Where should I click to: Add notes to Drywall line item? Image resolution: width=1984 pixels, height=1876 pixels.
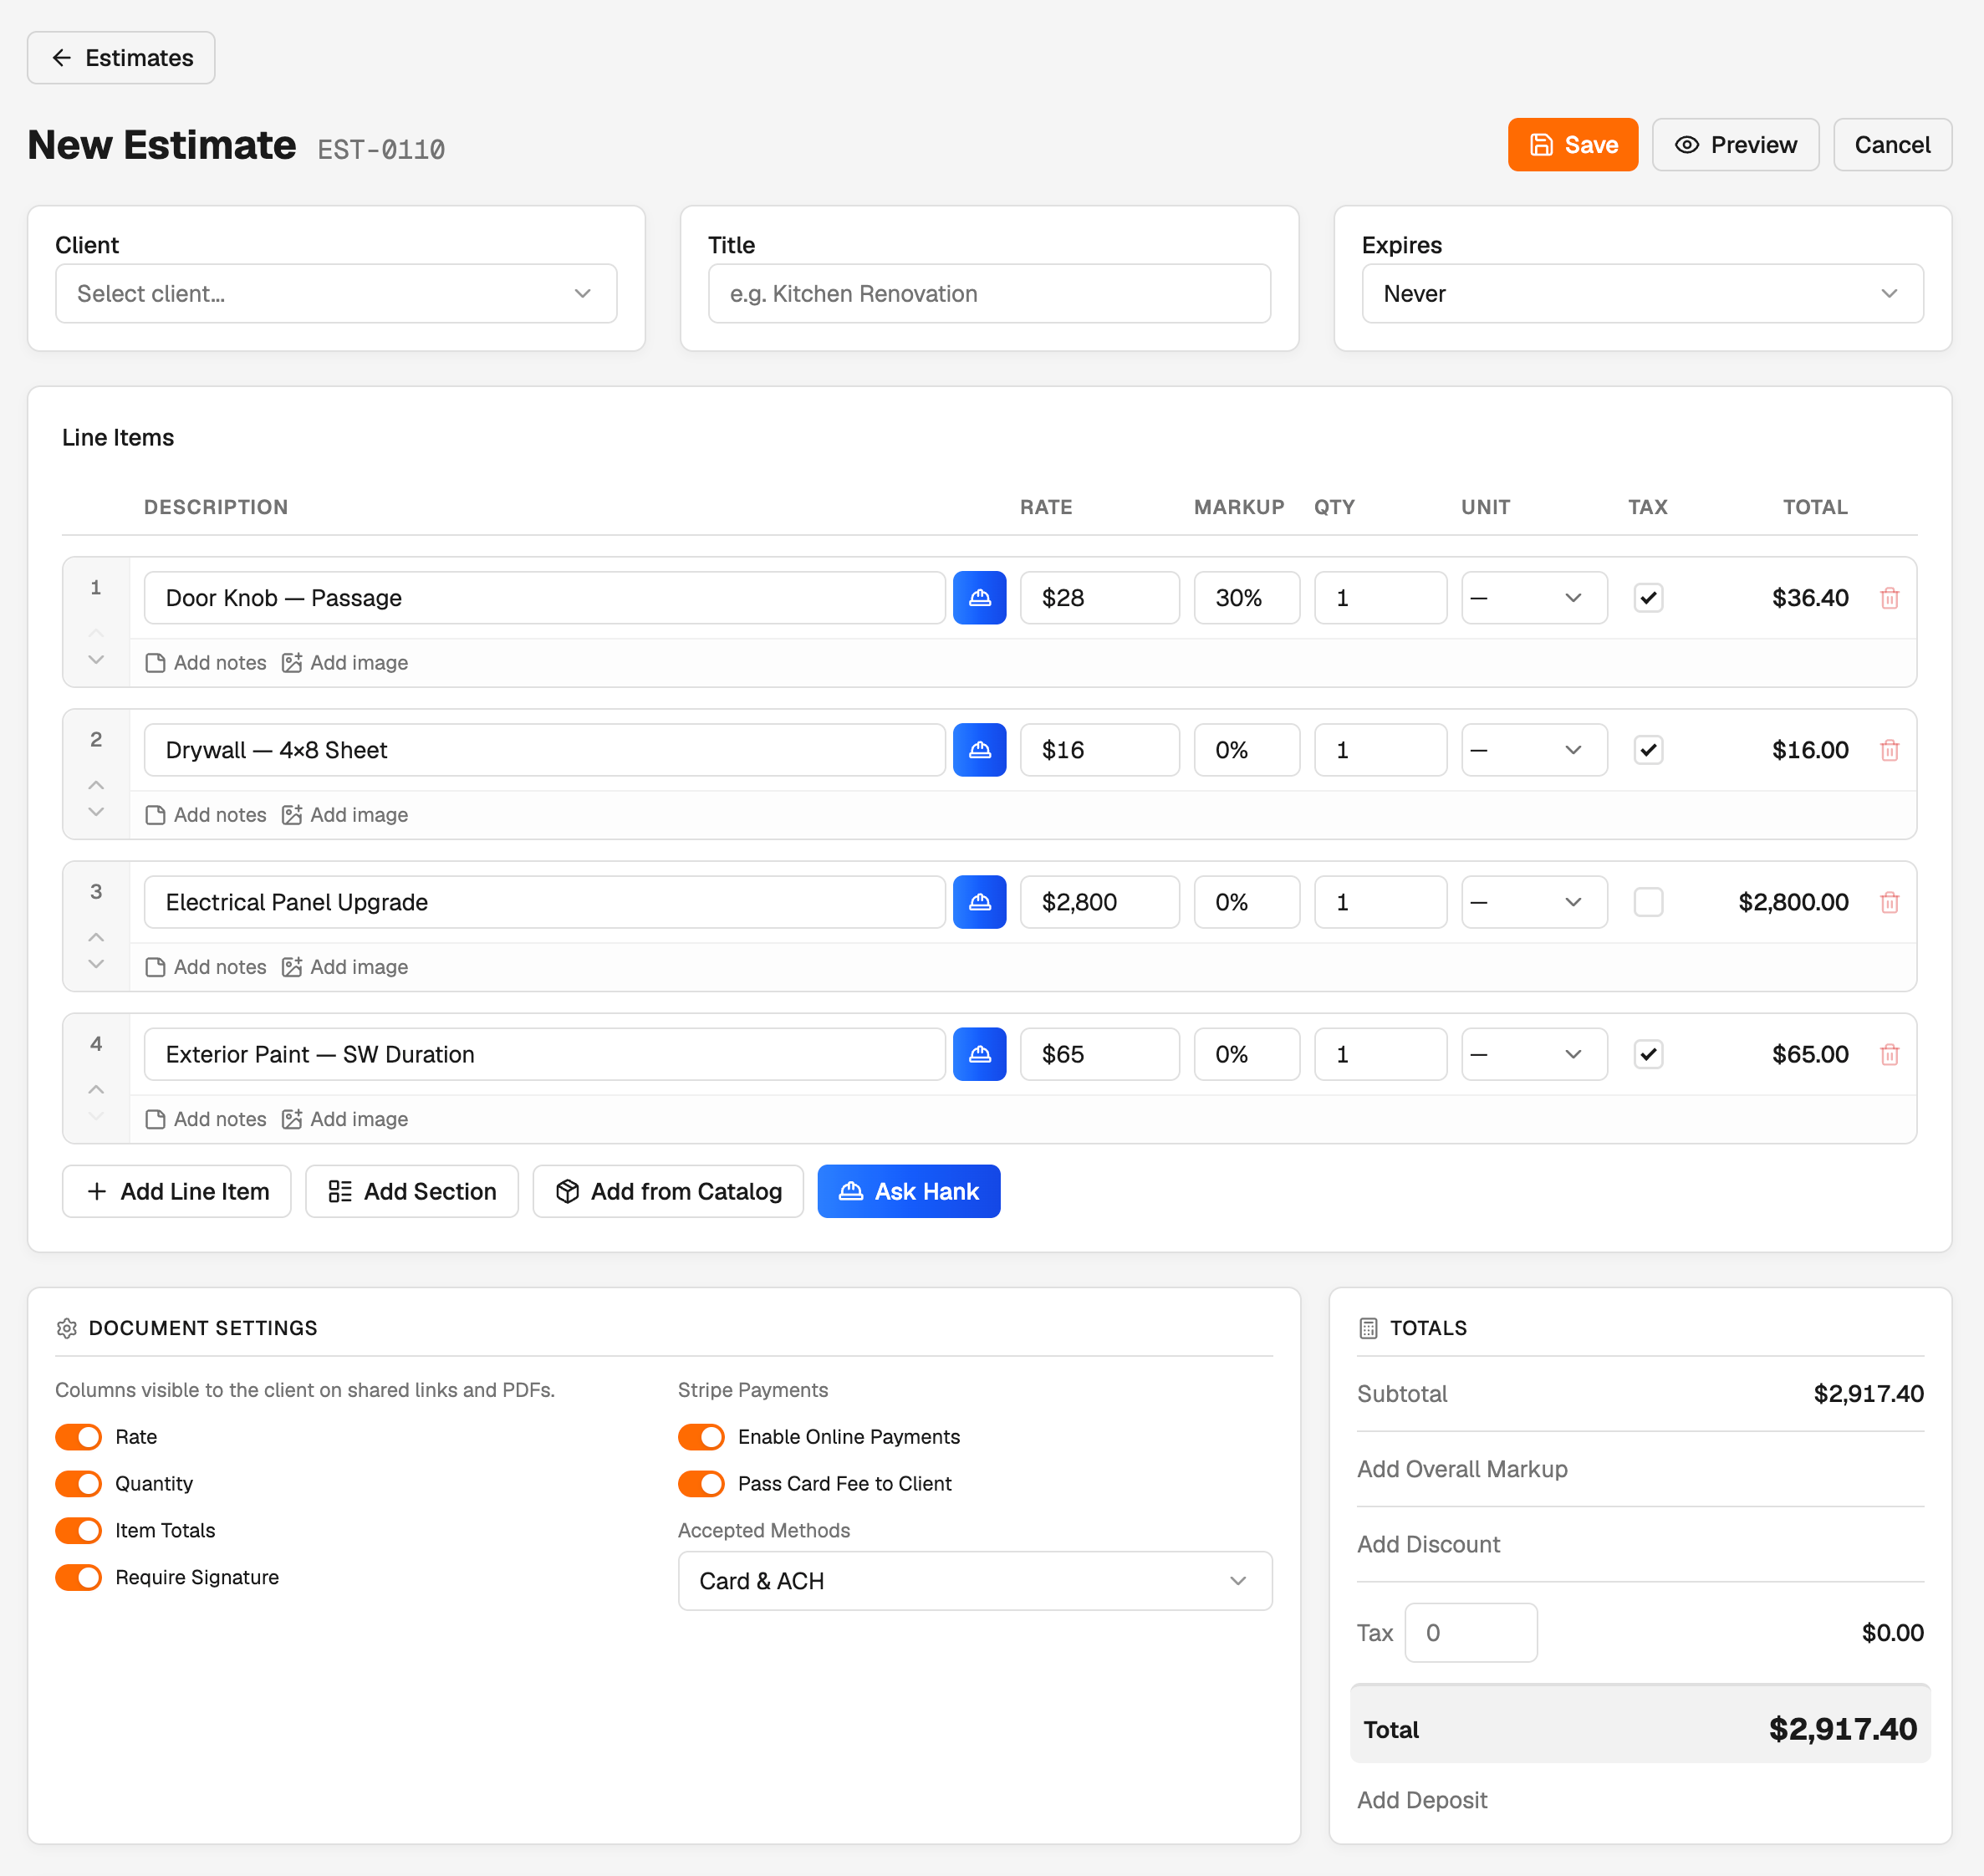(206, 815)
